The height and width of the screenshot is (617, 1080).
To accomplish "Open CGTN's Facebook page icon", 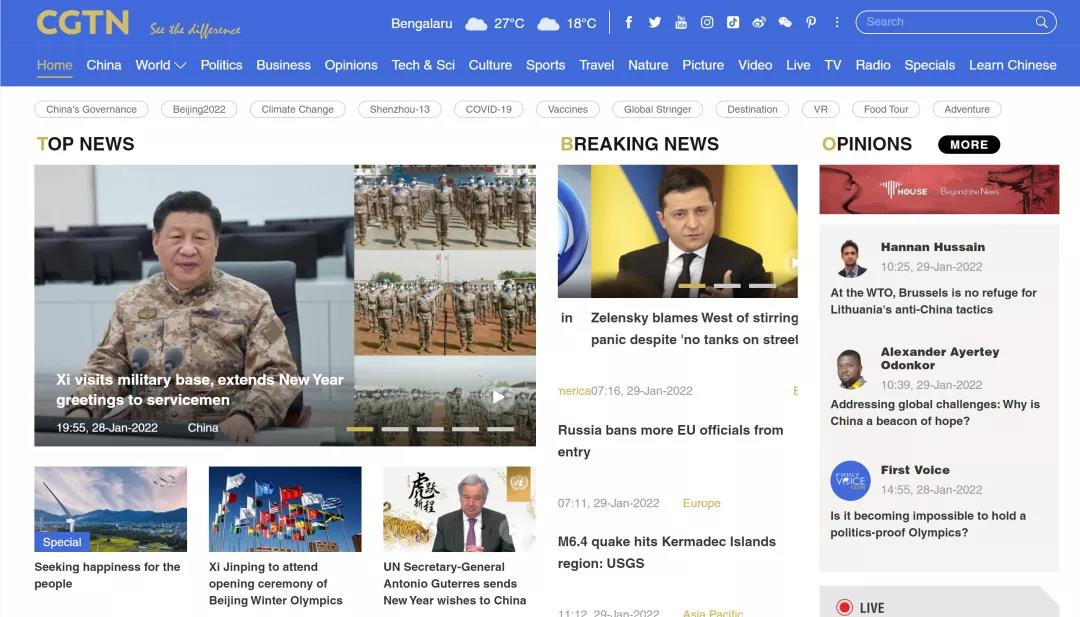I will coord(628,22).
